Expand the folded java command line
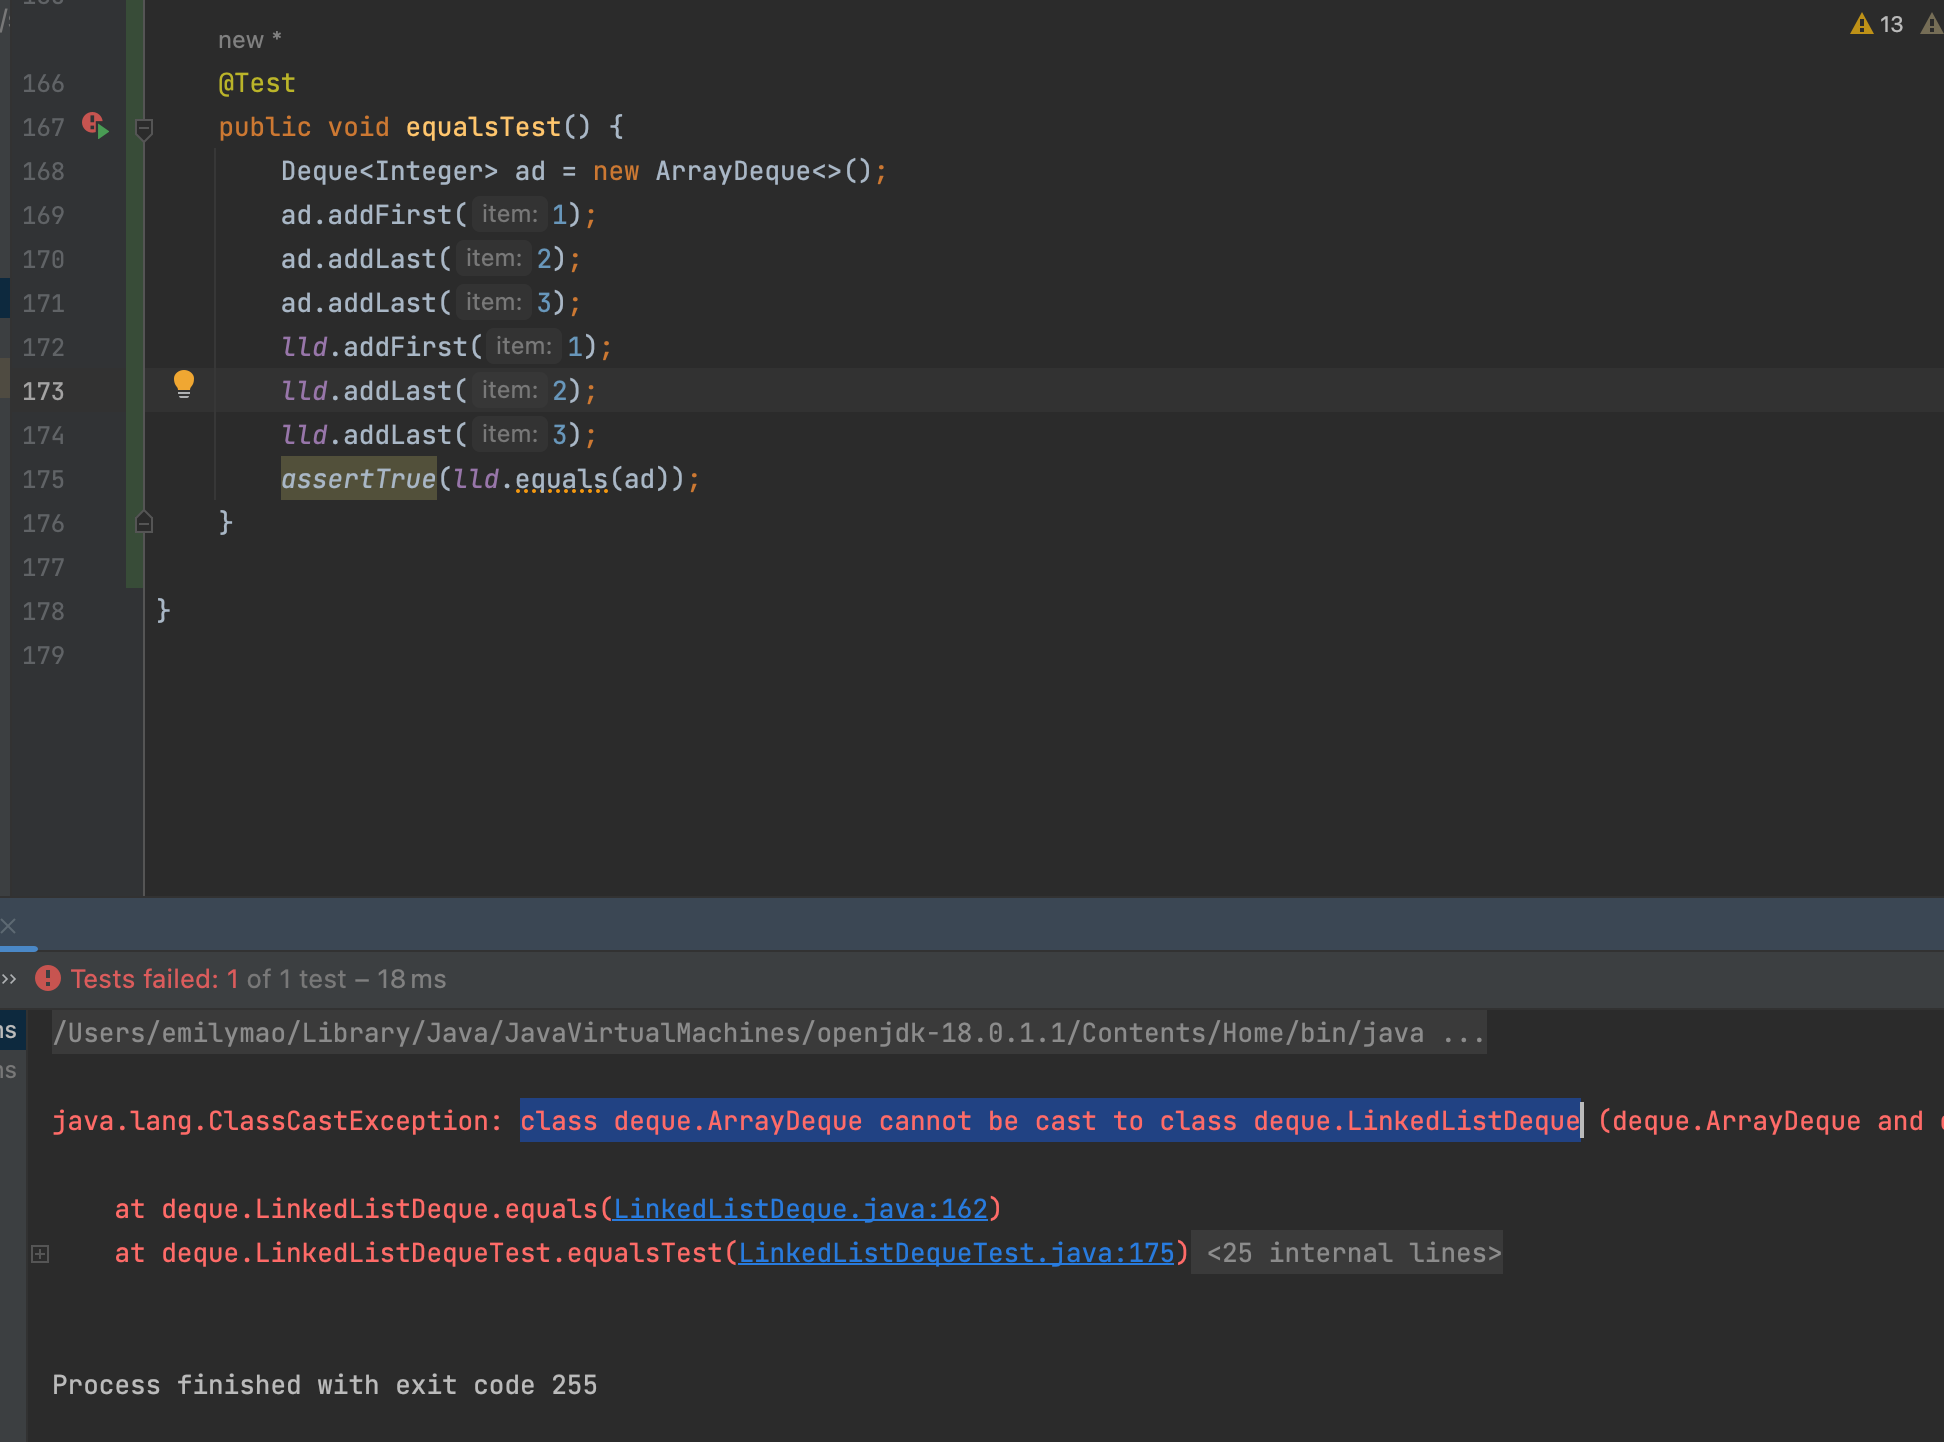 point(1462,1033)
